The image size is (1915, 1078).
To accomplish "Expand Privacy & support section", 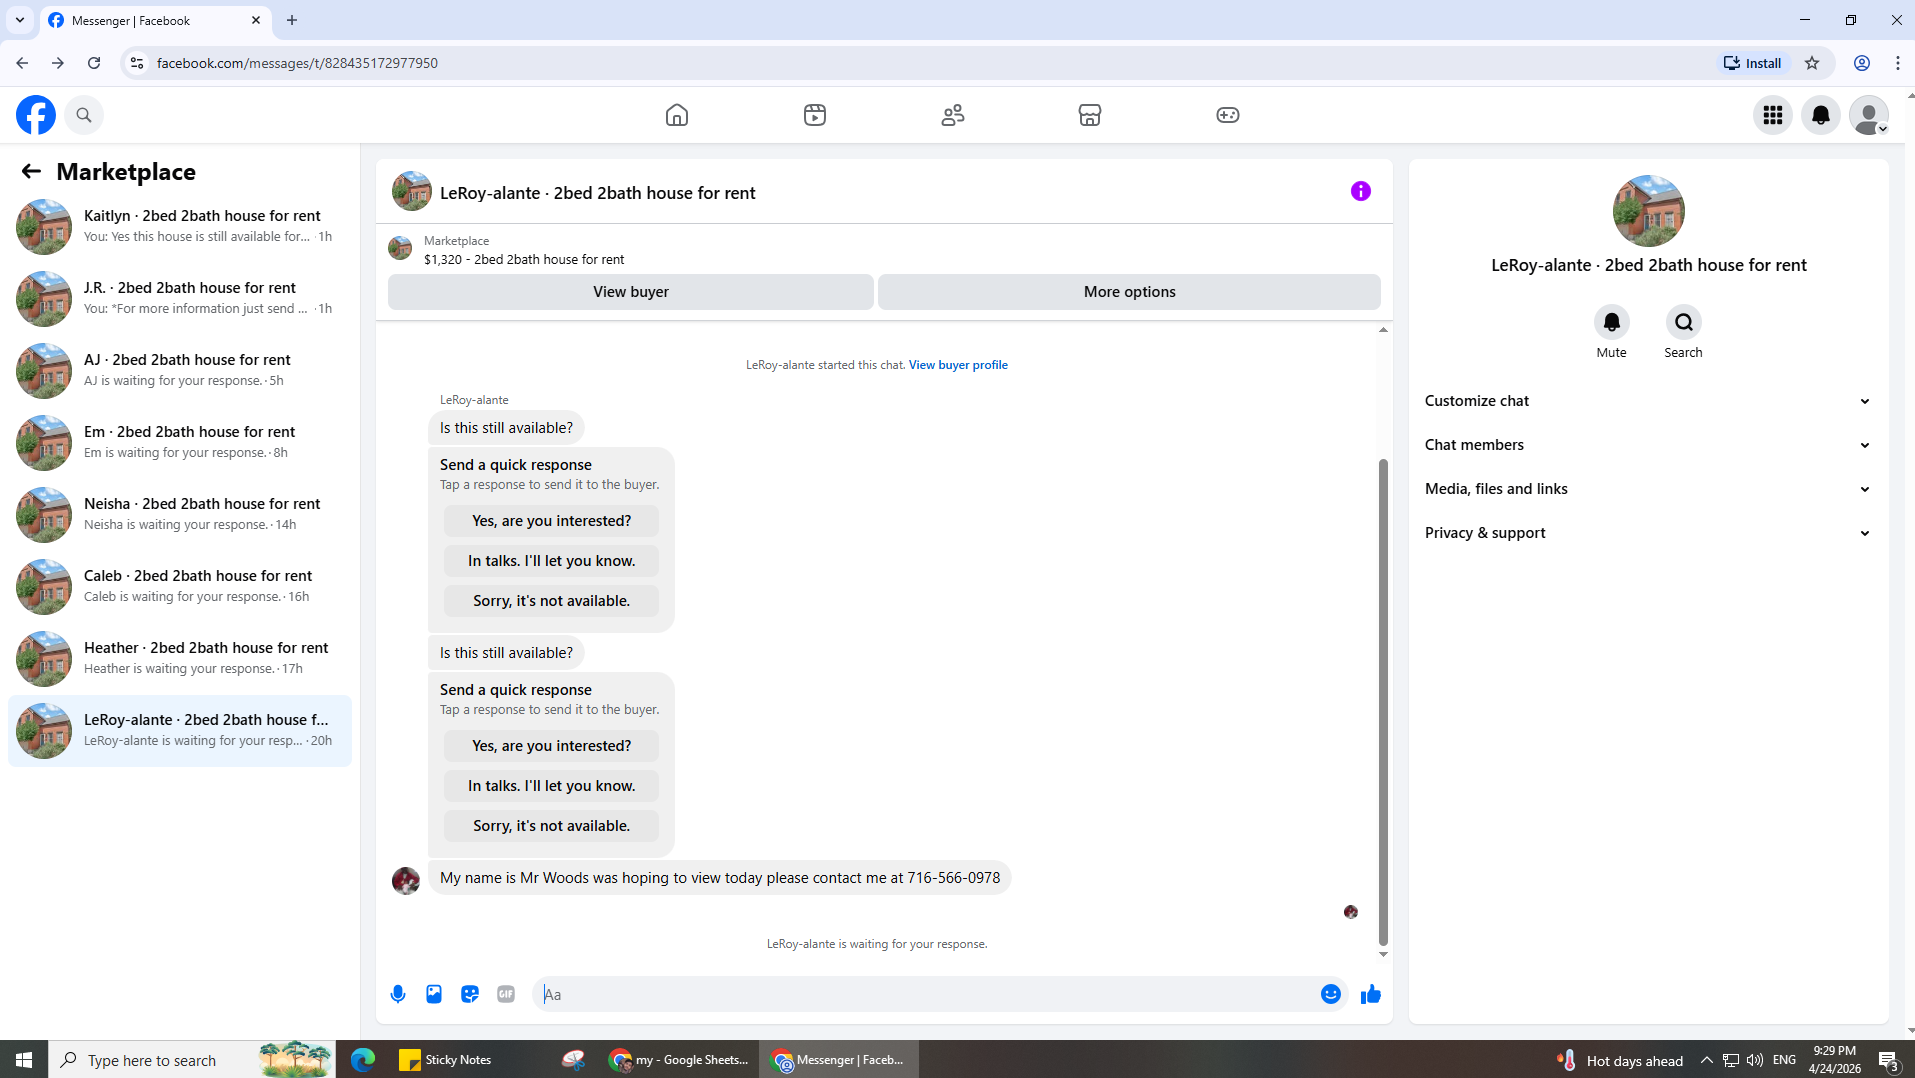I will pyautogui.click(x=1648, y=533).
